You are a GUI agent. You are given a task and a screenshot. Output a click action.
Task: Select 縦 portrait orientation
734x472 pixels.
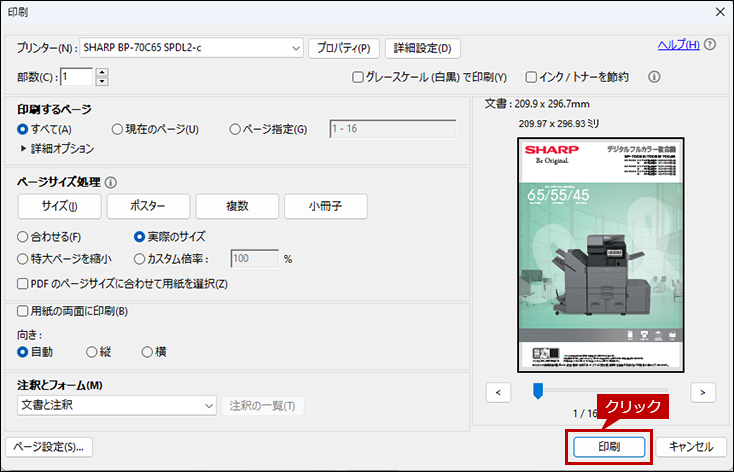[x=92, y=352]
